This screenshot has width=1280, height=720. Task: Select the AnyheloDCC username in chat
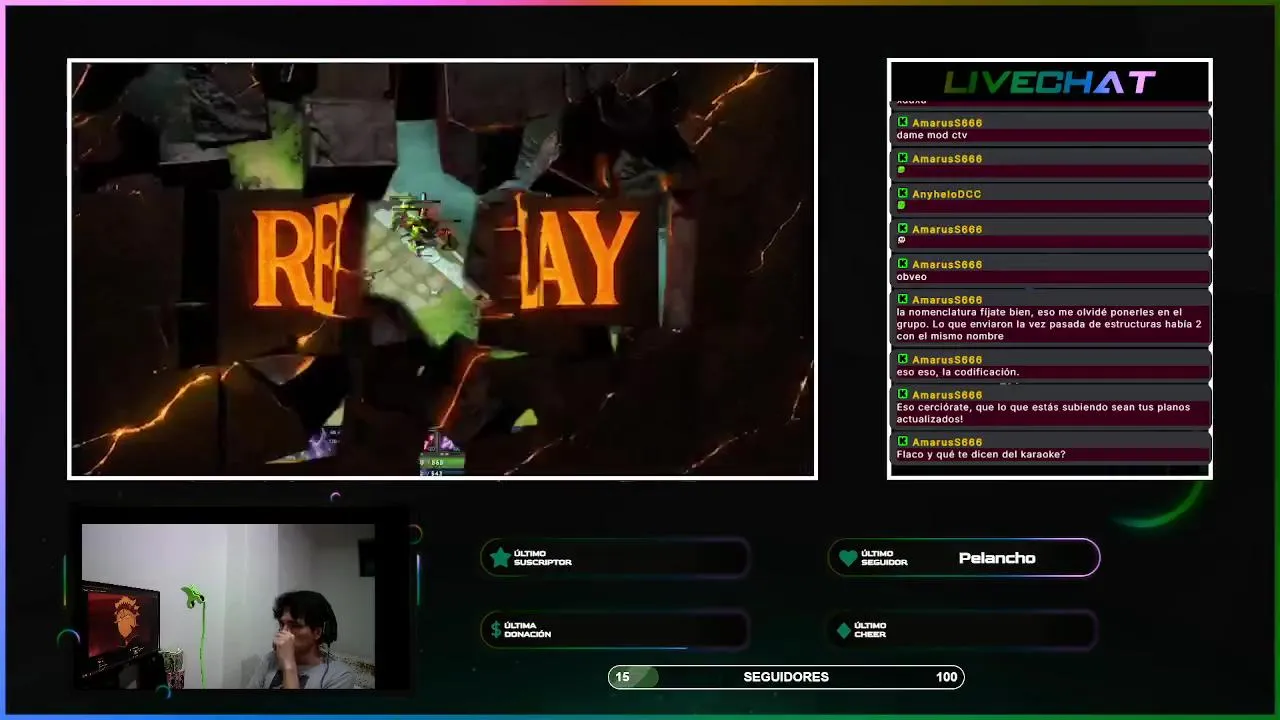pos(946,194)
